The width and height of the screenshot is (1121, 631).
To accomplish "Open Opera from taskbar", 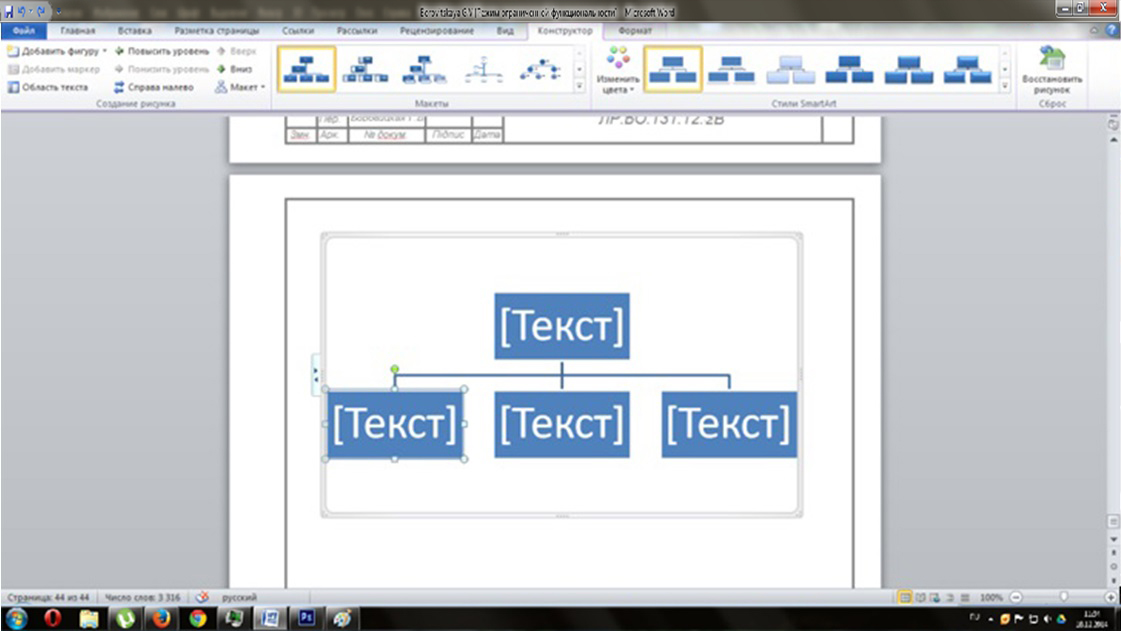I will pyautogui.click(x=52, y=618).
